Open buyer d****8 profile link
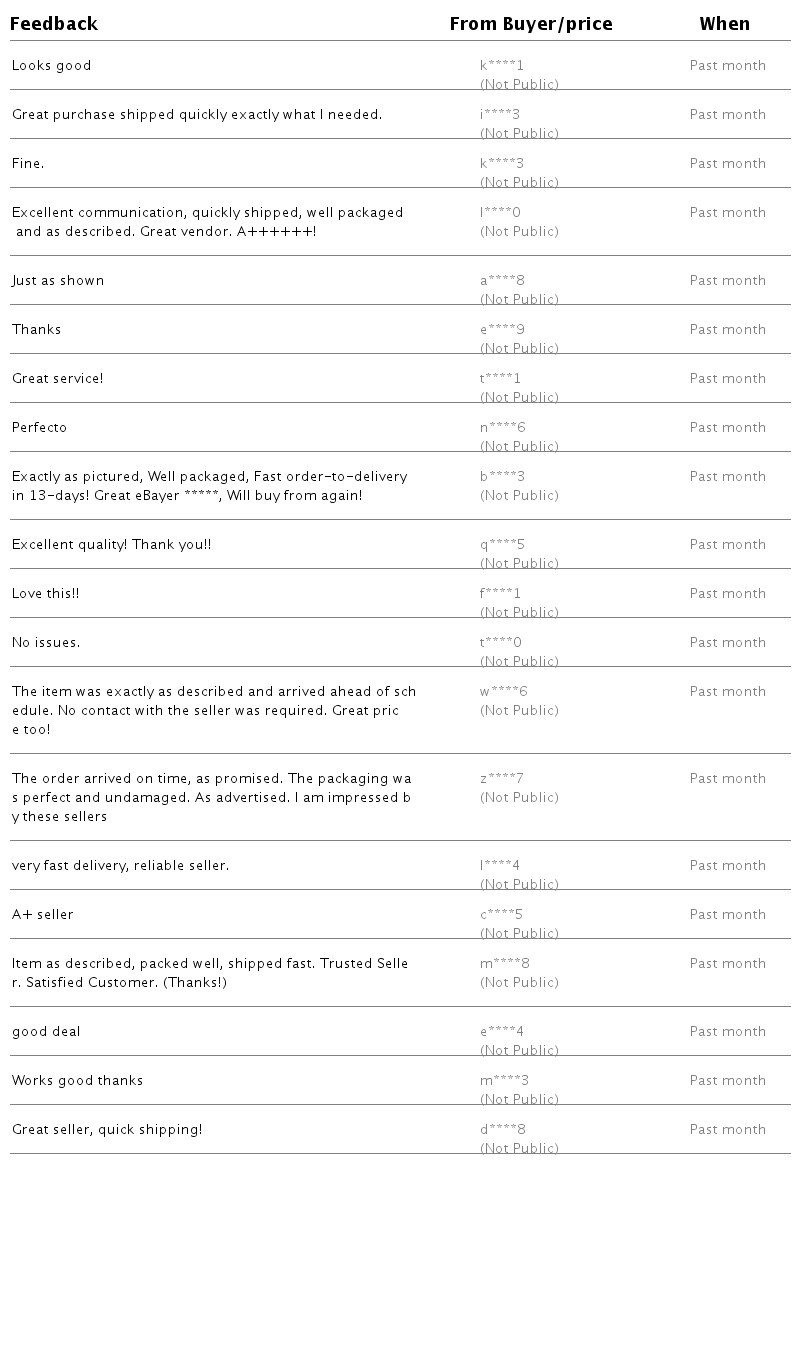 (x=503, y=1130)
